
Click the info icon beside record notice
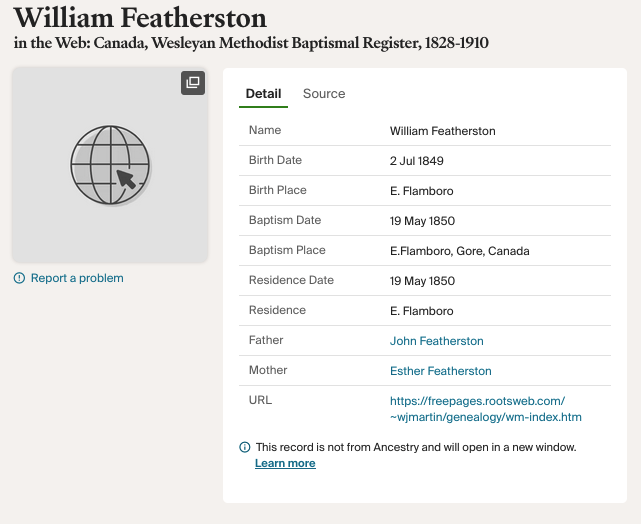click(244, 447)
